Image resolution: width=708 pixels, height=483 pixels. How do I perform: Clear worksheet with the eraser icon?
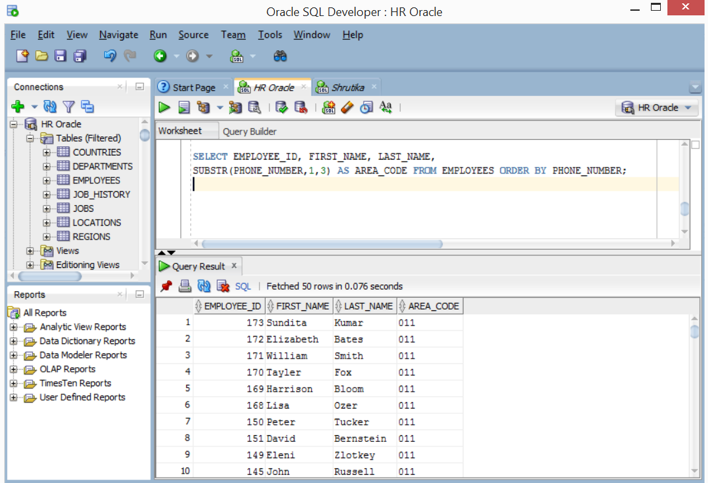pos(347,107)
